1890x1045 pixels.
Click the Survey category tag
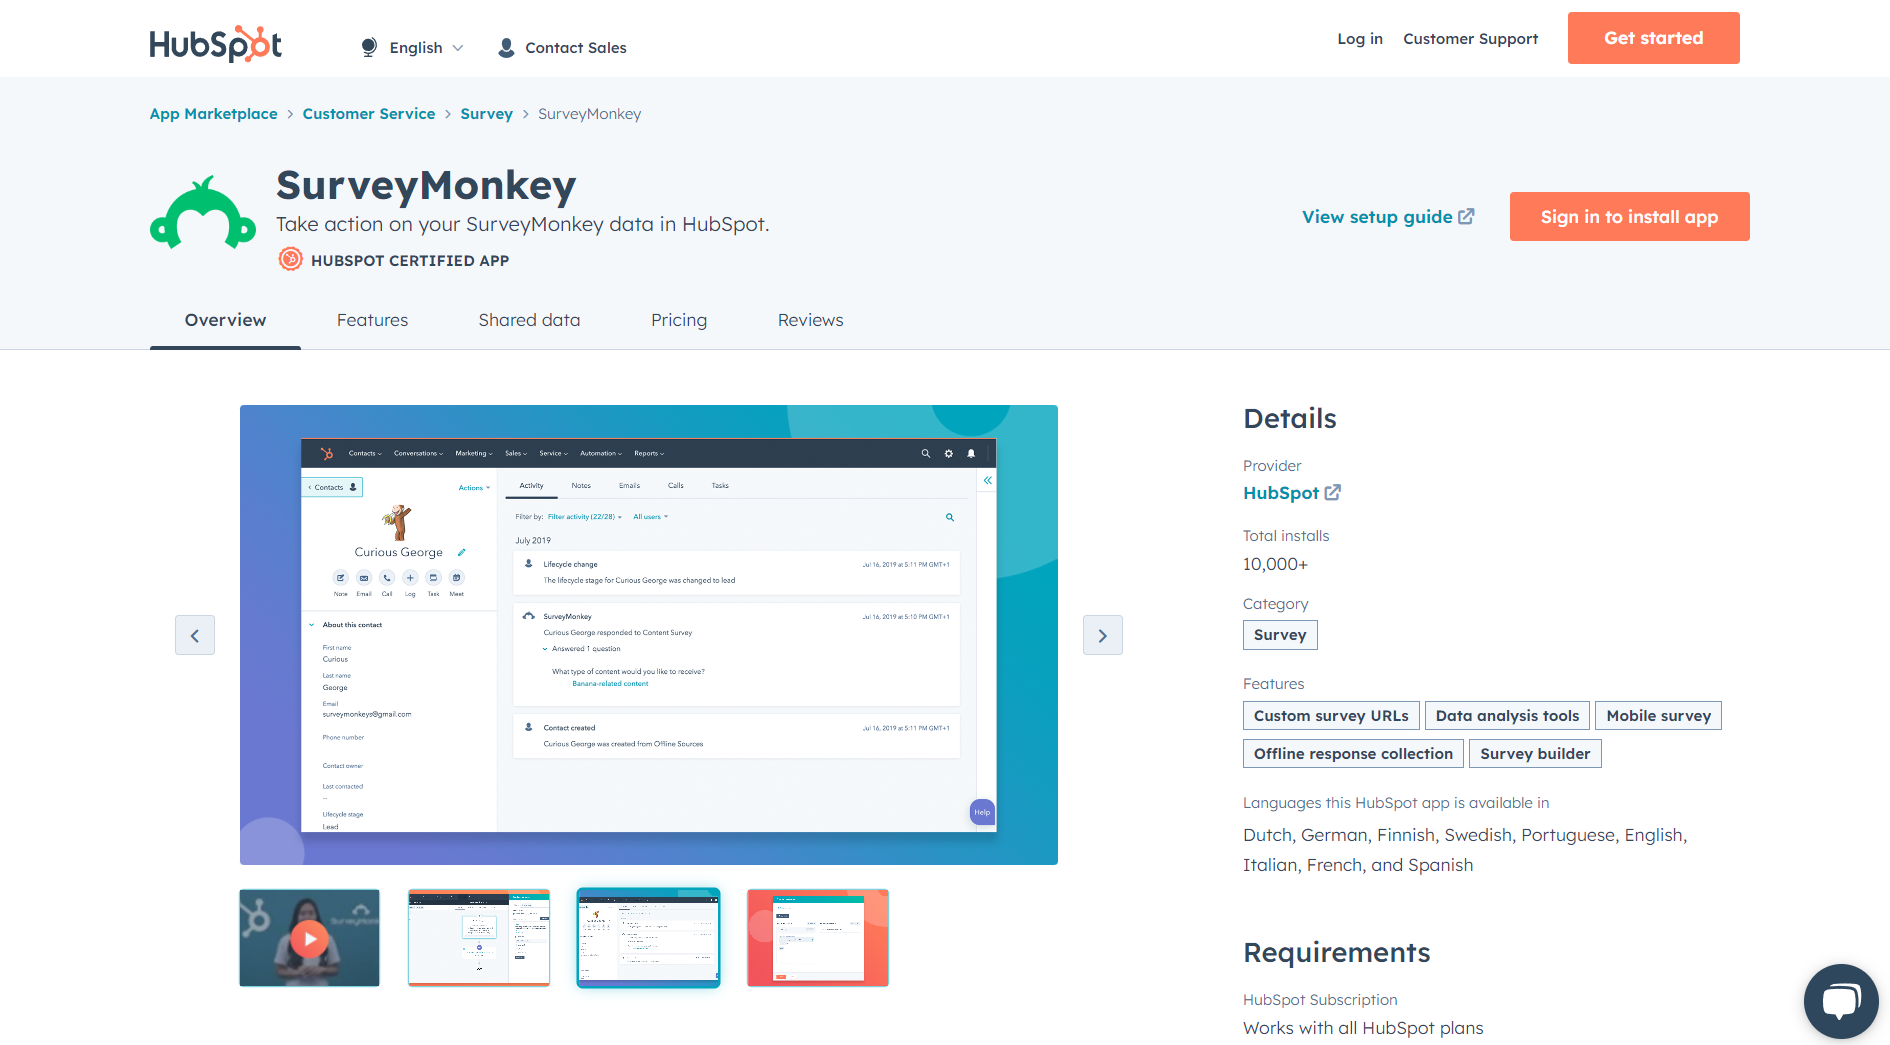[x=1280, y=635]
